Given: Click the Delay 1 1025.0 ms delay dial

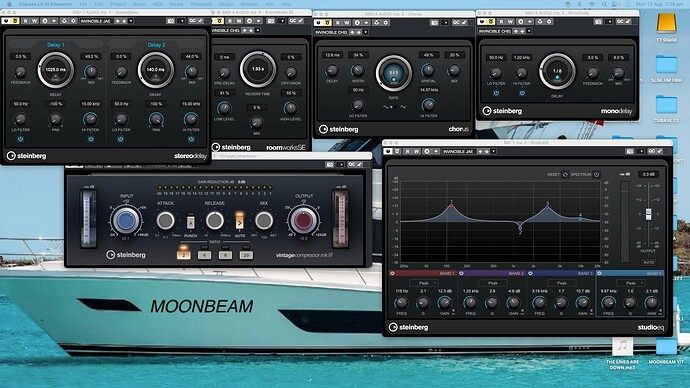Looking at the screenshot, I should click(x=55, y=70).
